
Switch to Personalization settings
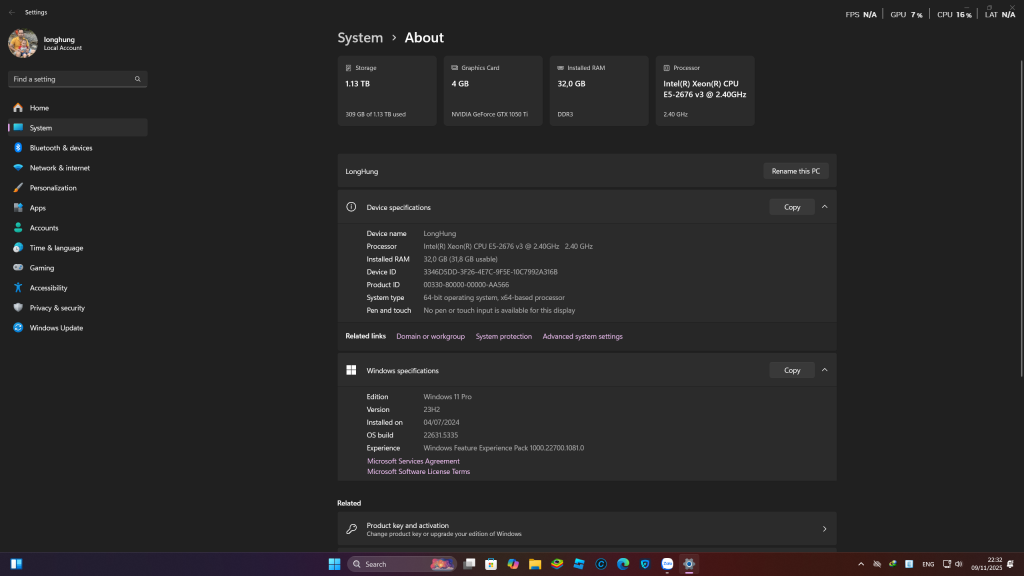tap(54, 187)
